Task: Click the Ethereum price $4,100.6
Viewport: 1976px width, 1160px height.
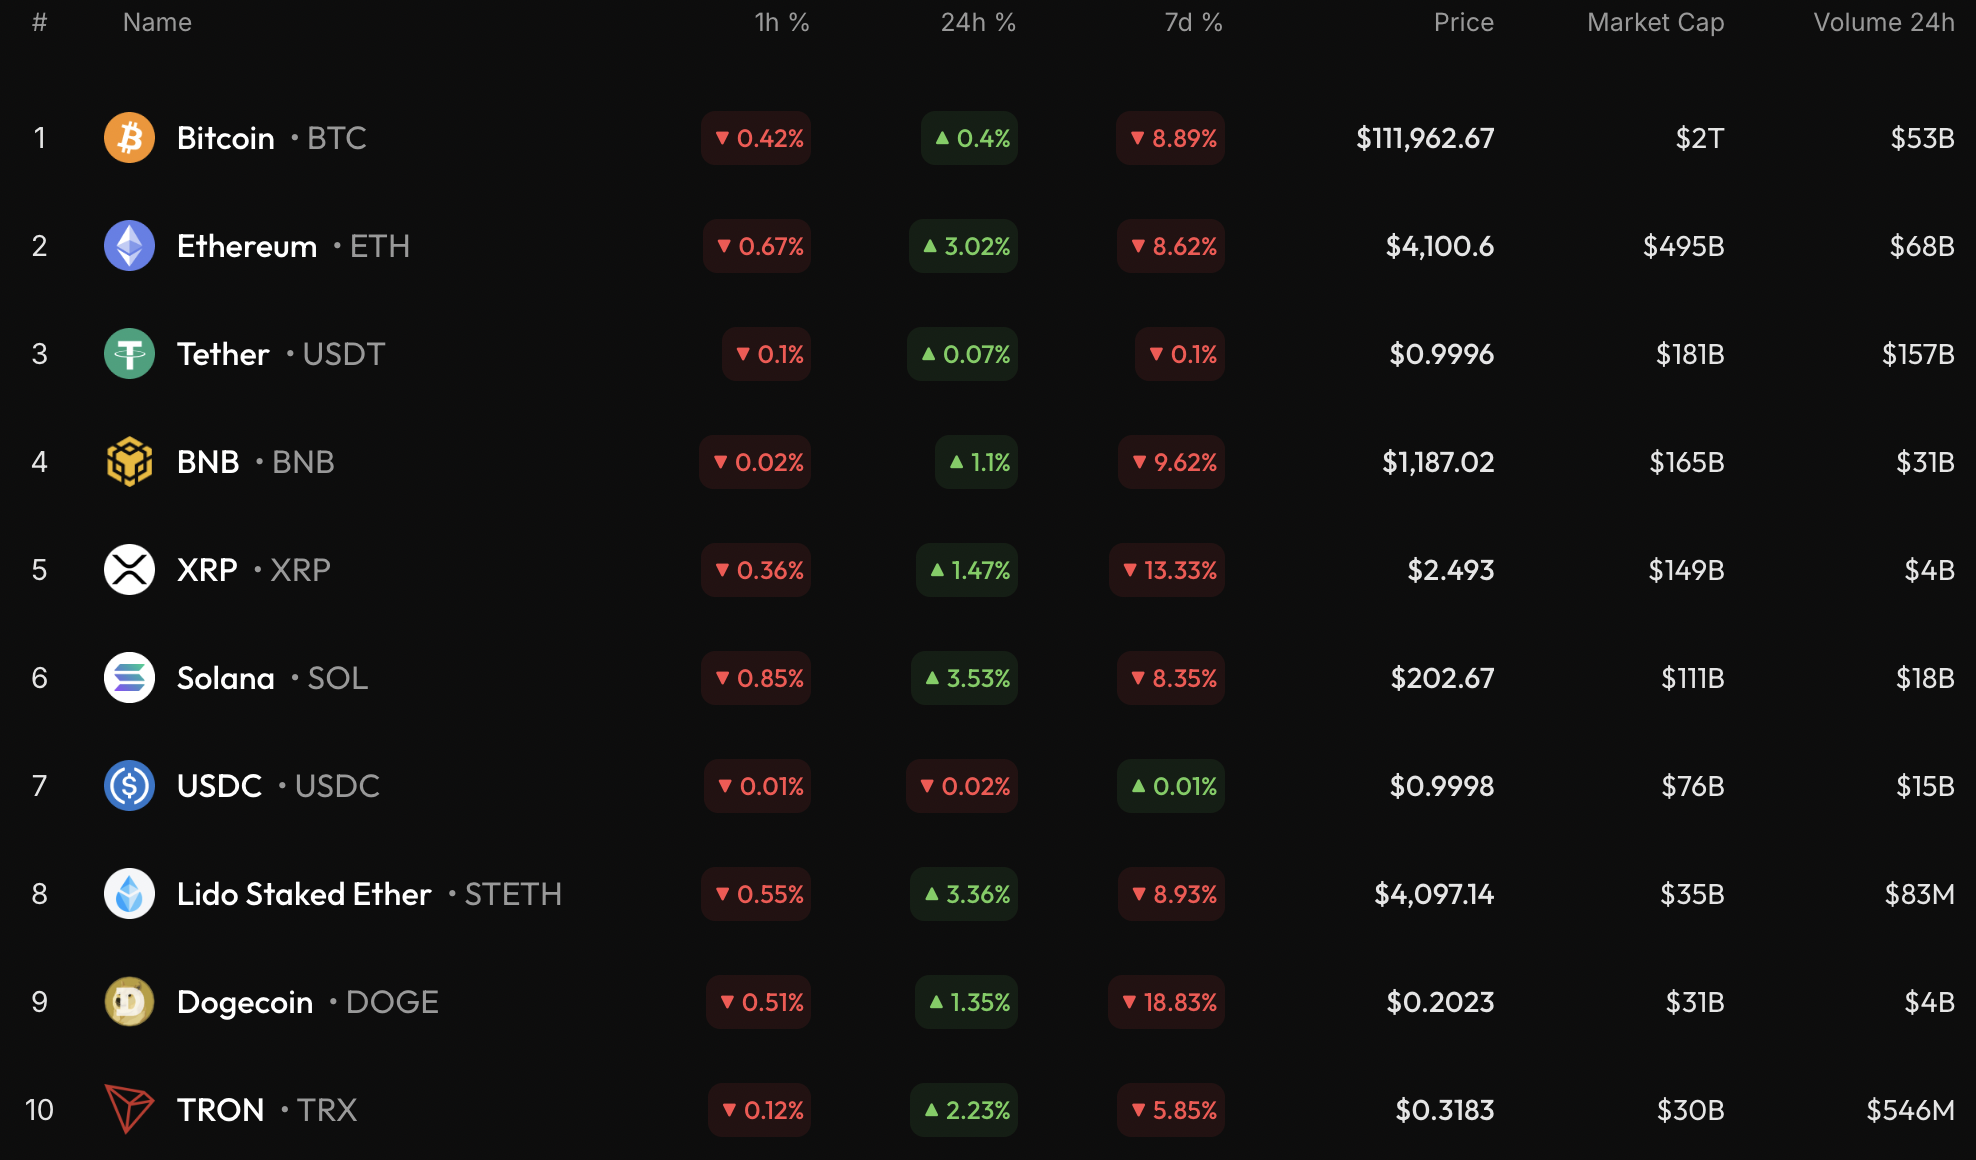Action: (x=1439, y=246)
